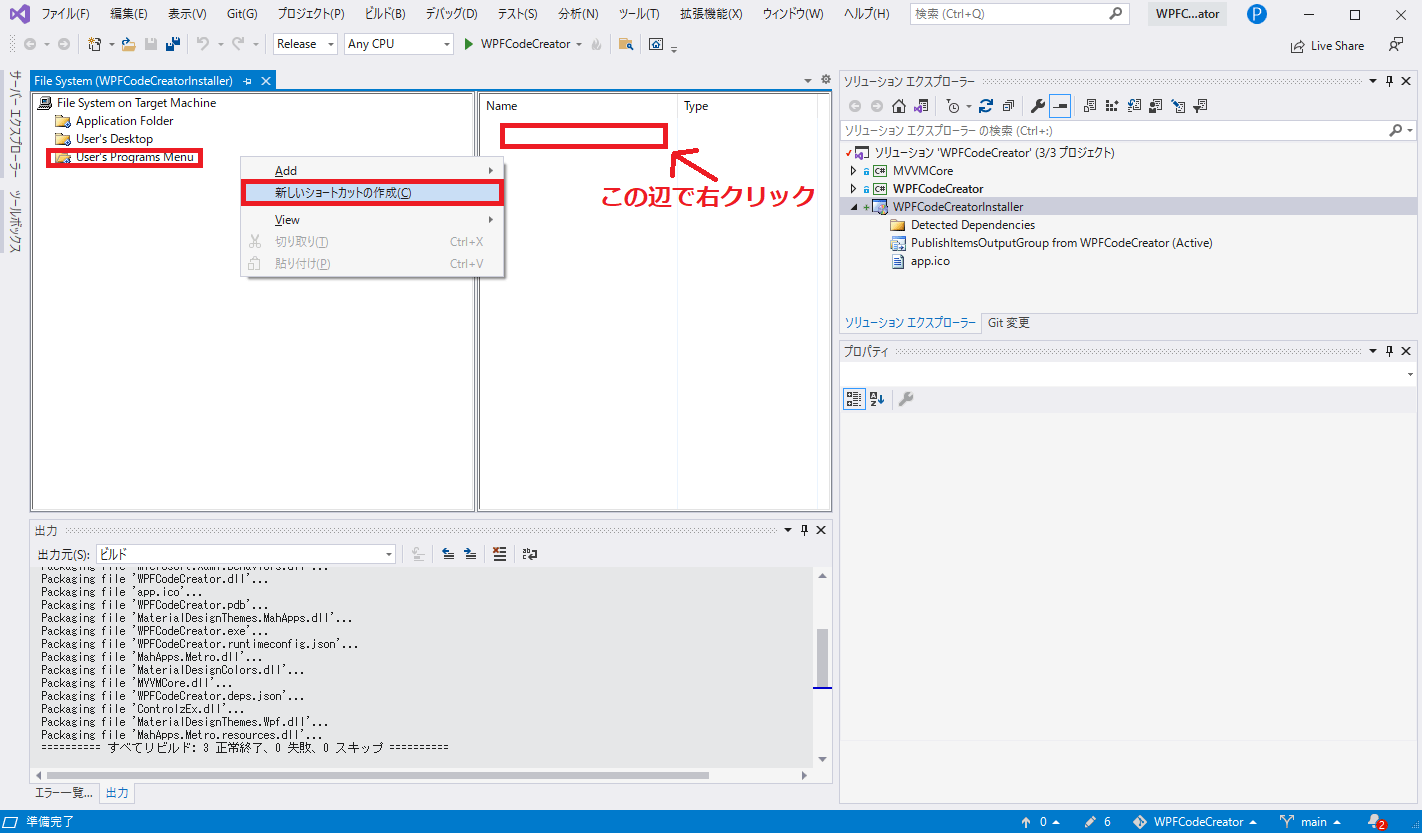Open File System Editor icon in Solution Explorer

[1090, 106]
